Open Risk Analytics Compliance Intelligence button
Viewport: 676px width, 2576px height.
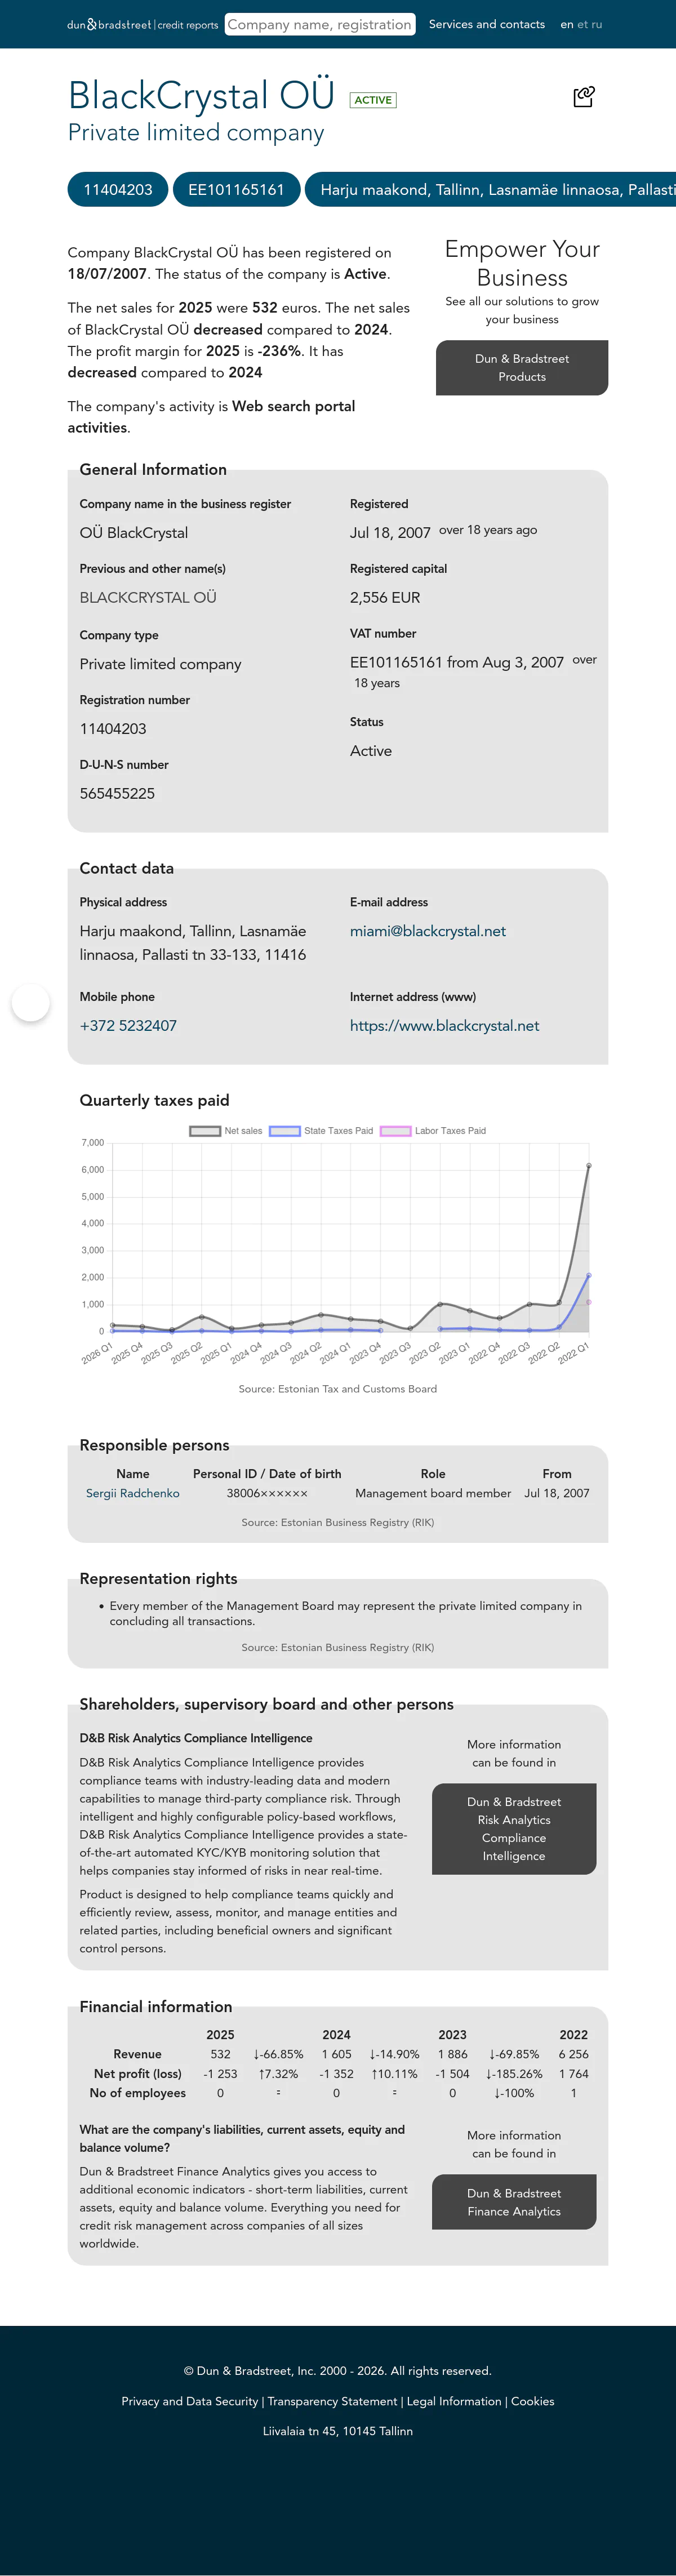[514, 1829]
